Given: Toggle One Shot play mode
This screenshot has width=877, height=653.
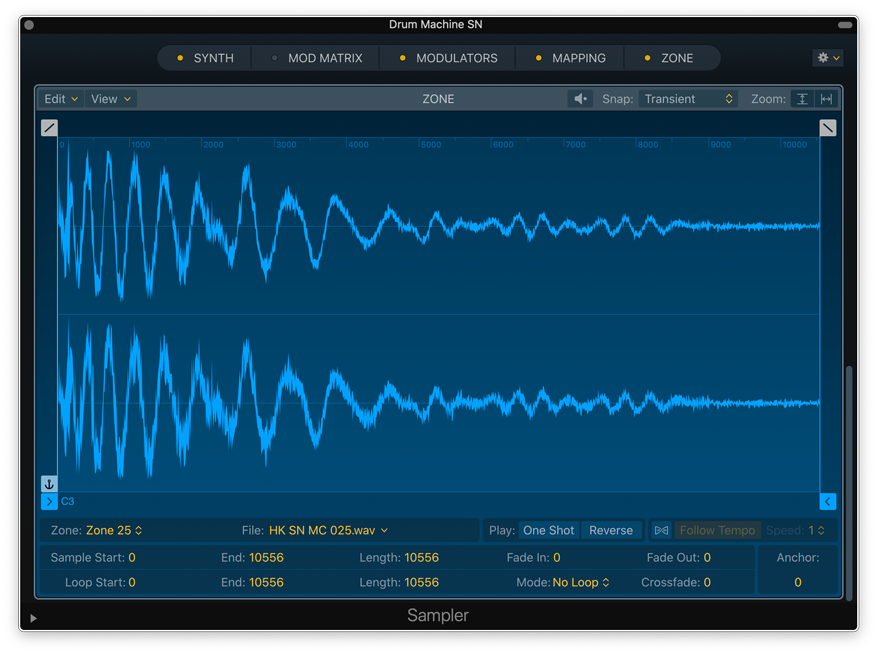Looking at the screenshot, I should (x=548, y=530).
